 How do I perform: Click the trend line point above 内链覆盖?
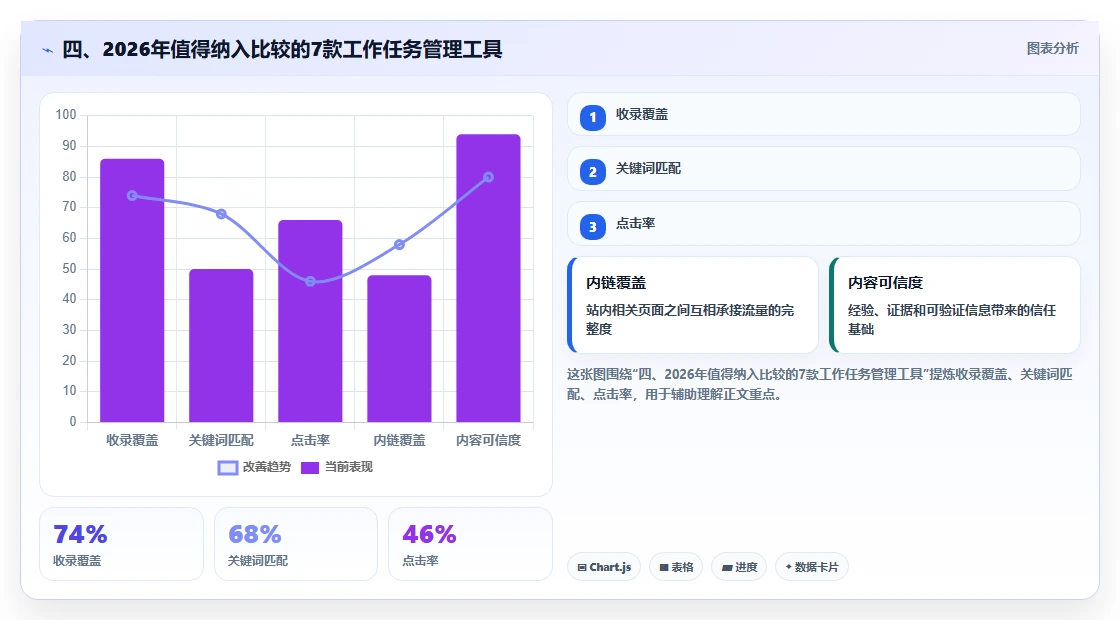pos(399,245)
